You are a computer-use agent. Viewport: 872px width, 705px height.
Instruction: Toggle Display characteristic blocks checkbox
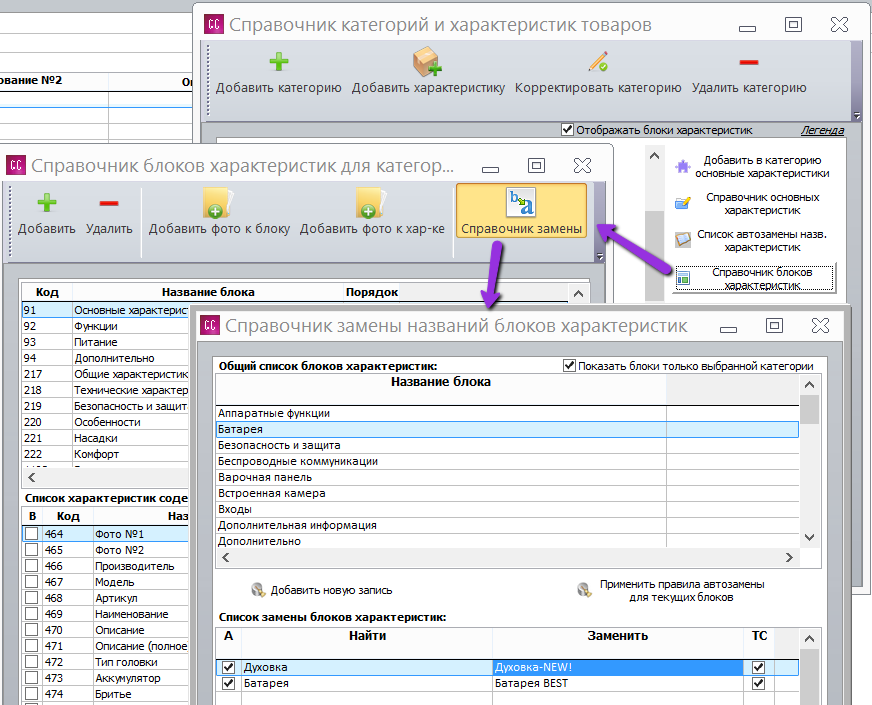pos(567,130)
